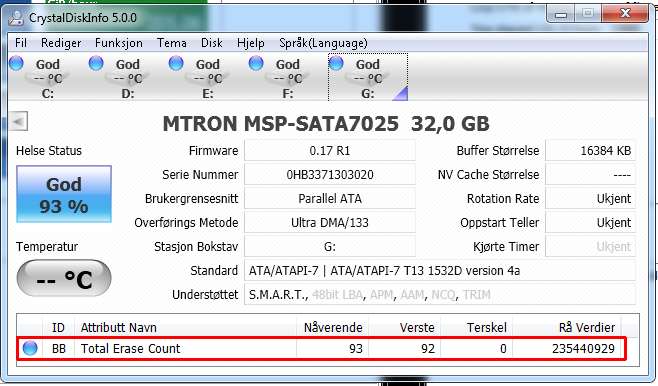
Task: Click the worst value 92 in attribute row
Action: pyautogui.click(x=428, y=349)
